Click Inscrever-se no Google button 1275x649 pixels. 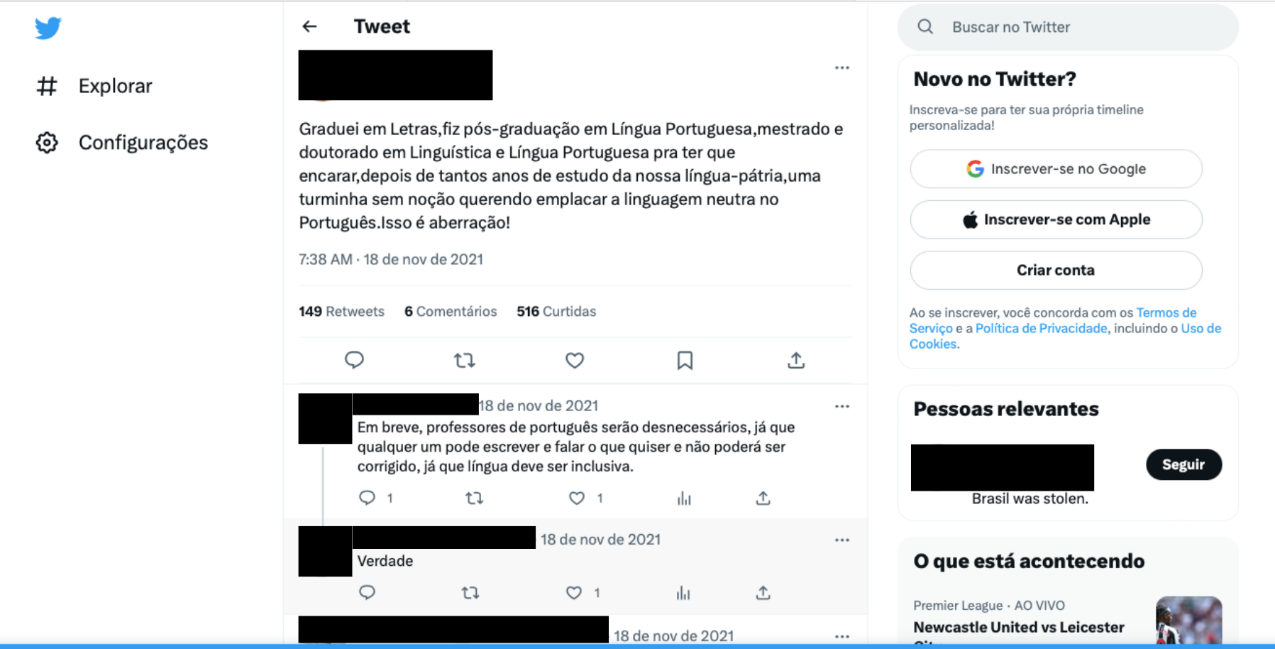(x=1056, y=169)
